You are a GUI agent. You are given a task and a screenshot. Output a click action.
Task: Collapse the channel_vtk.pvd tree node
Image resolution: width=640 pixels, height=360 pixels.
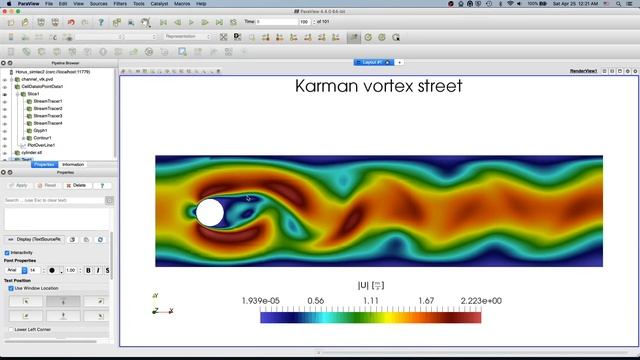click(x=12, y=79)
